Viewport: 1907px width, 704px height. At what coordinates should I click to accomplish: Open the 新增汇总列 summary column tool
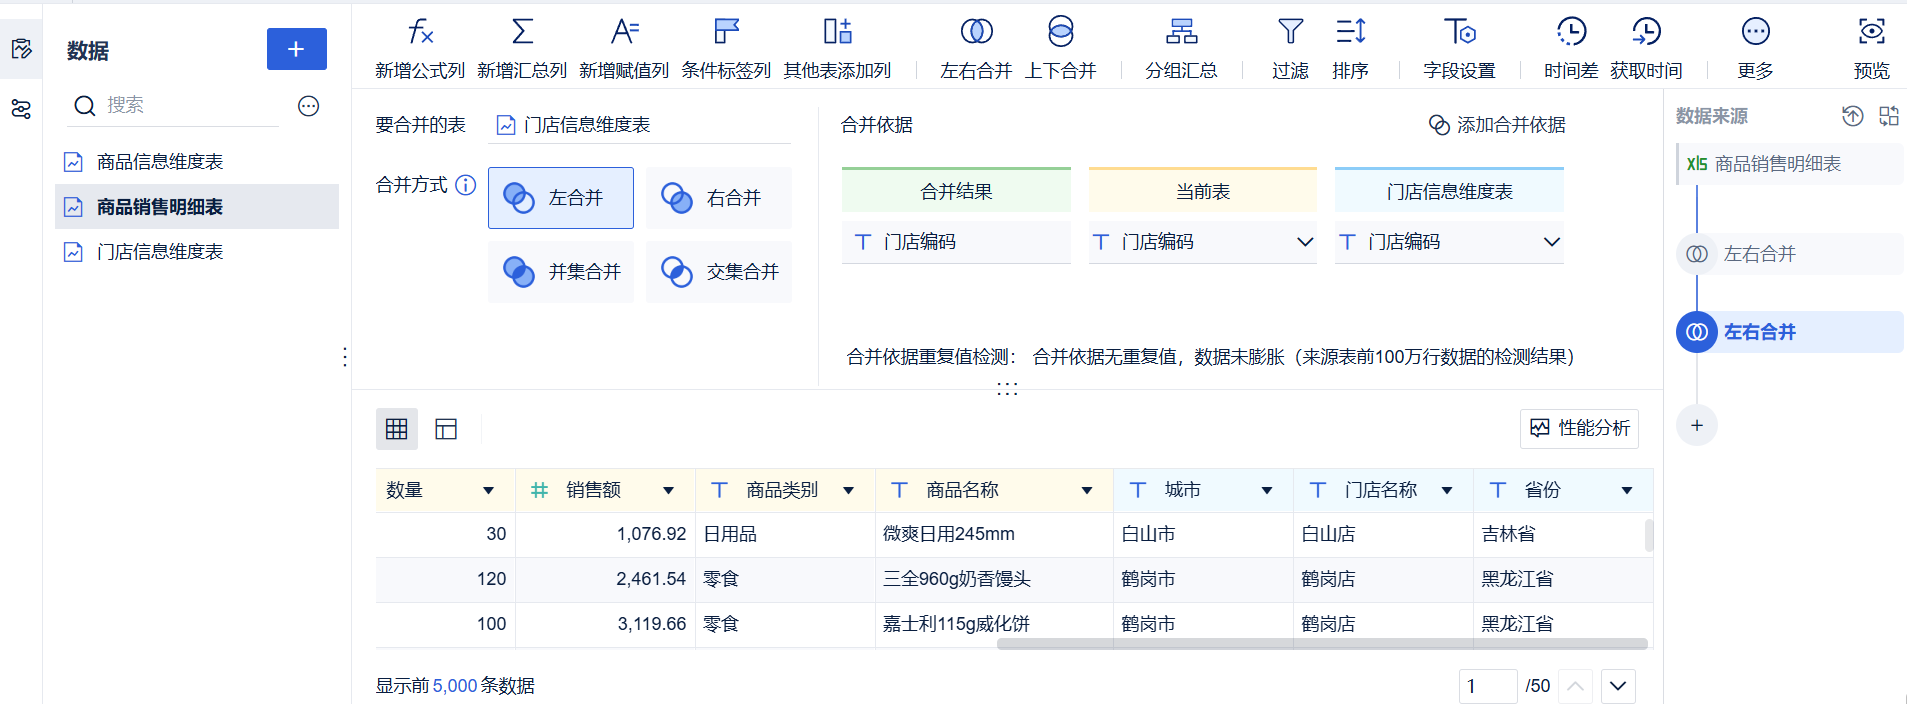pyautogui.click(x=522, y=33)
